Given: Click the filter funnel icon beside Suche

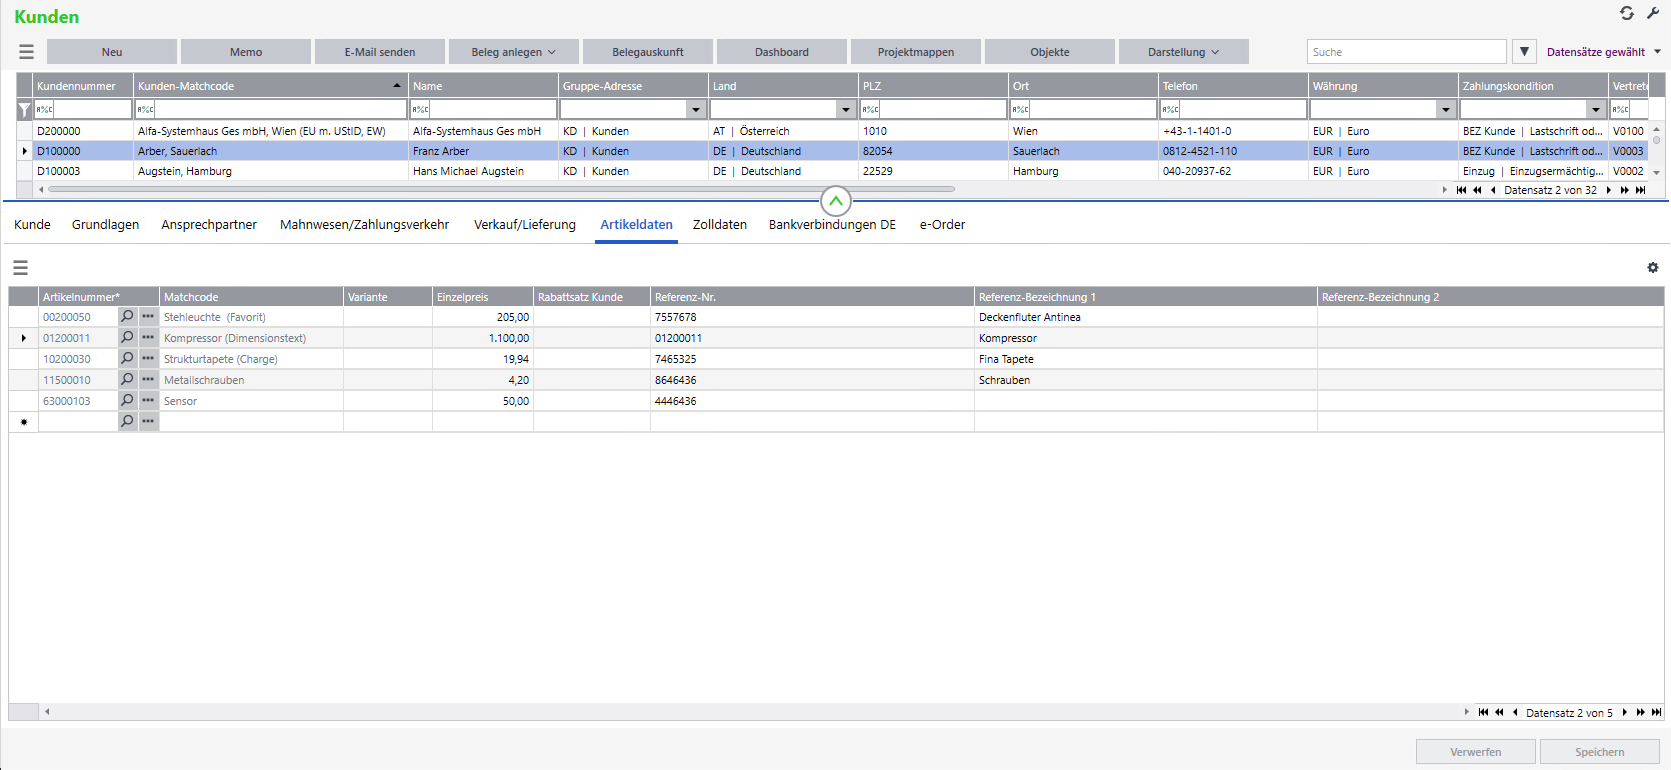Looking at the screenshot, I should tap(1524, 52).
